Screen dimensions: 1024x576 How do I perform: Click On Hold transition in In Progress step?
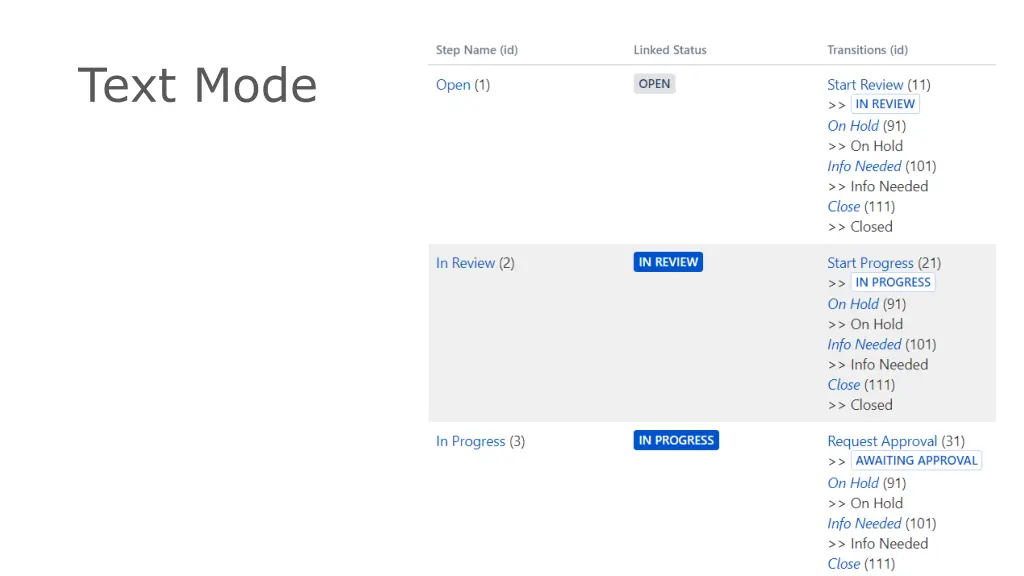(x=853, y=483)
